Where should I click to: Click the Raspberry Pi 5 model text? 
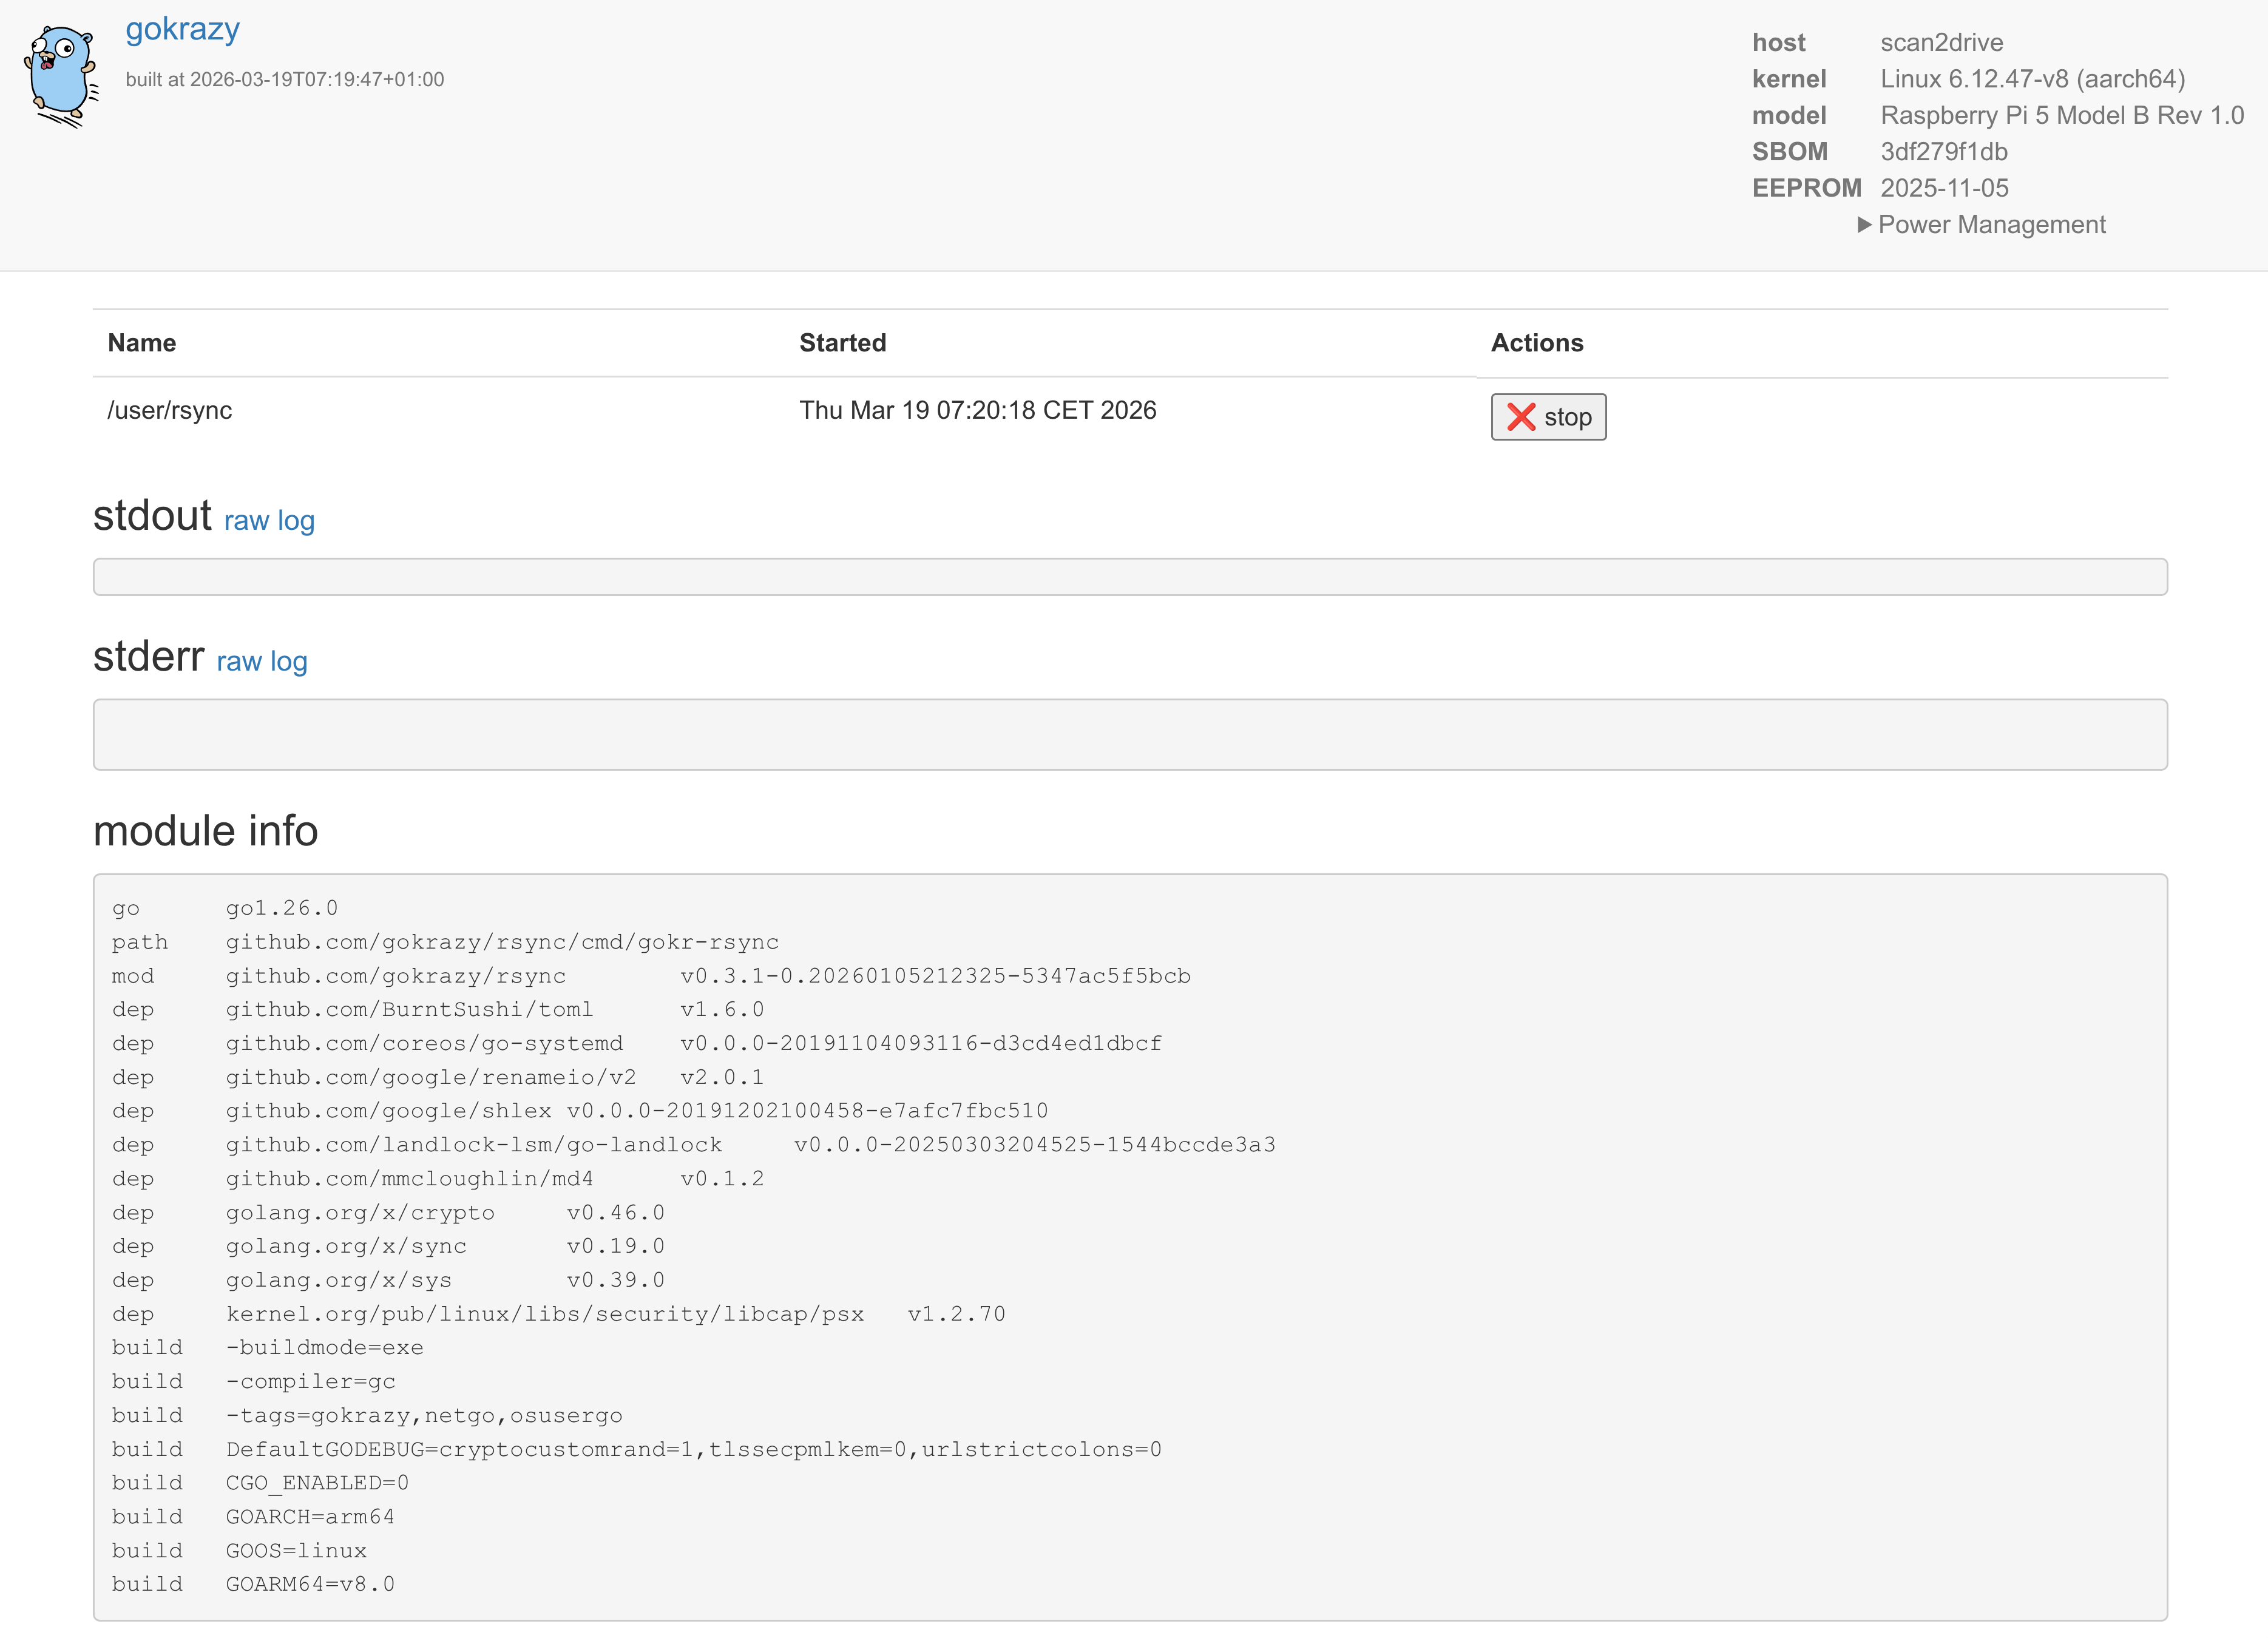pos(2062,116)
